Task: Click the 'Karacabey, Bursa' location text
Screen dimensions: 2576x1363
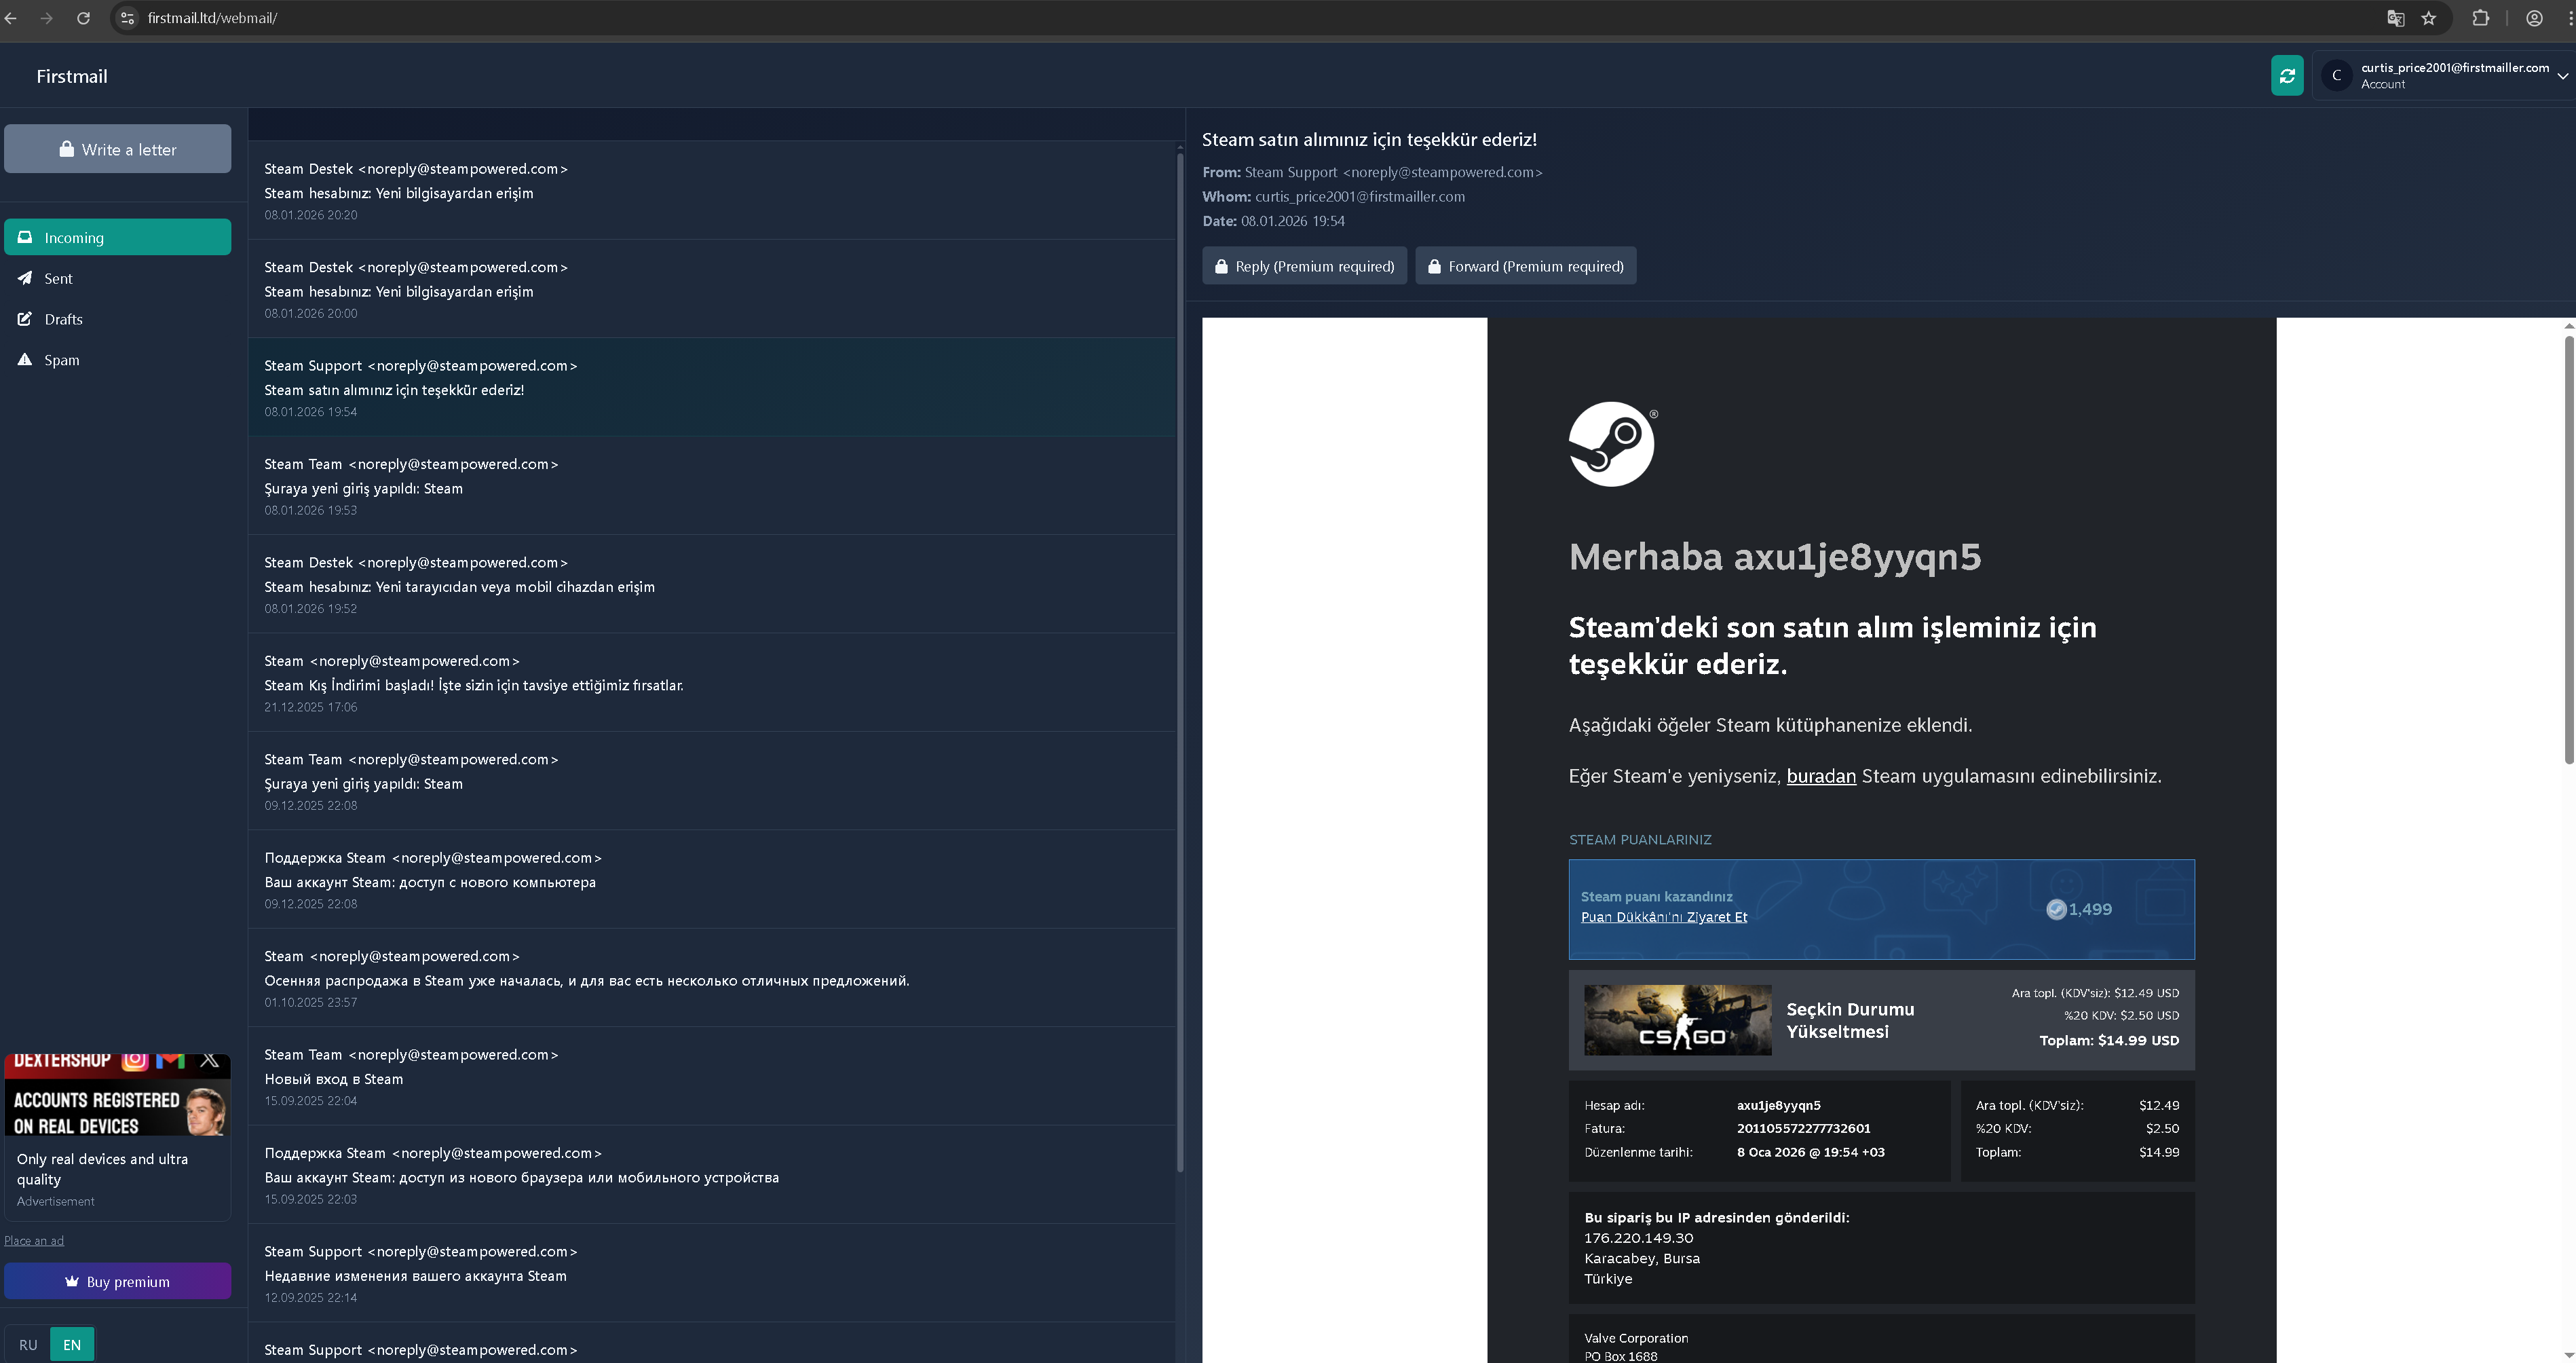Action: click(x=1642, y=1258)
